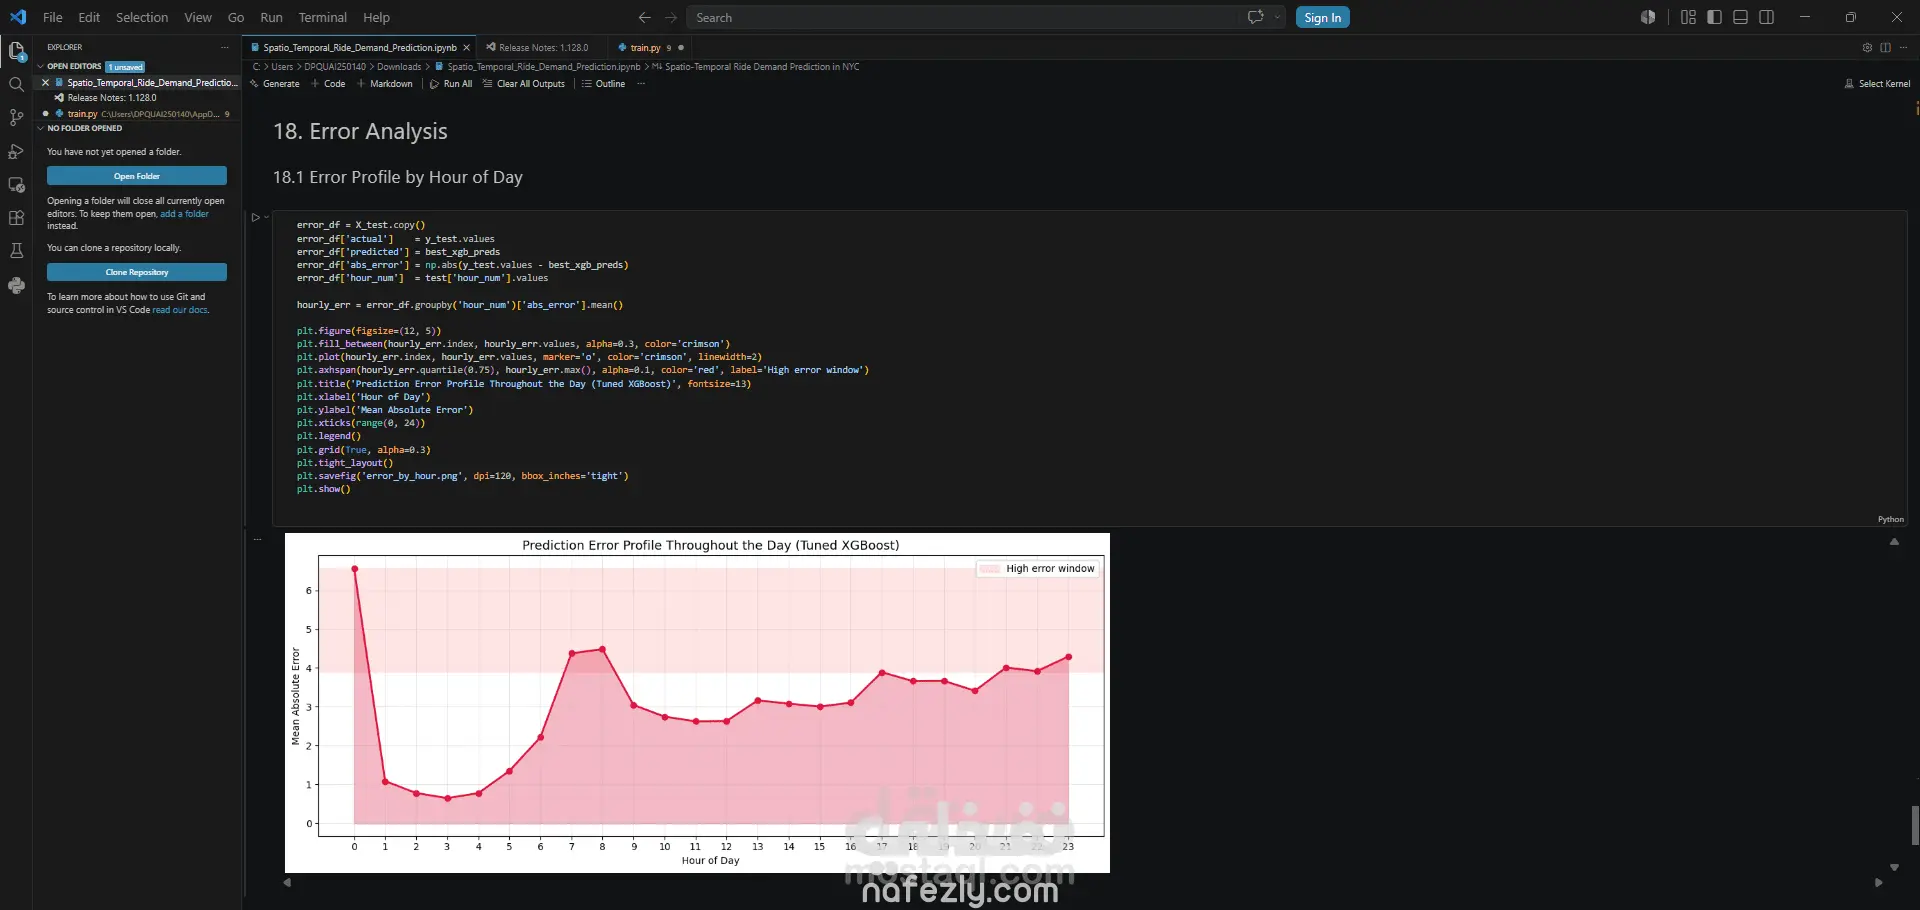
Task: Open the Terminal menu
Action: tap(322, 17)
